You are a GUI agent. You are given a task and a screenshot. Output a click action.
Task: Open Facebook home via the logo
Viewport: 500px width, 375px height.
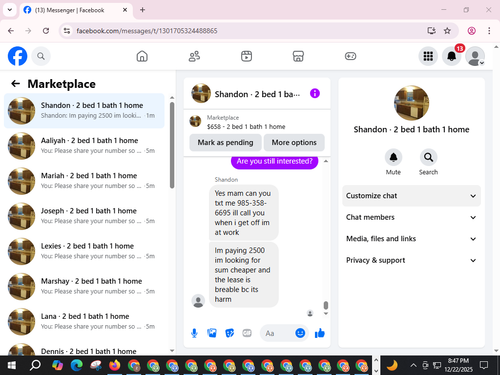tap(17, 56)
